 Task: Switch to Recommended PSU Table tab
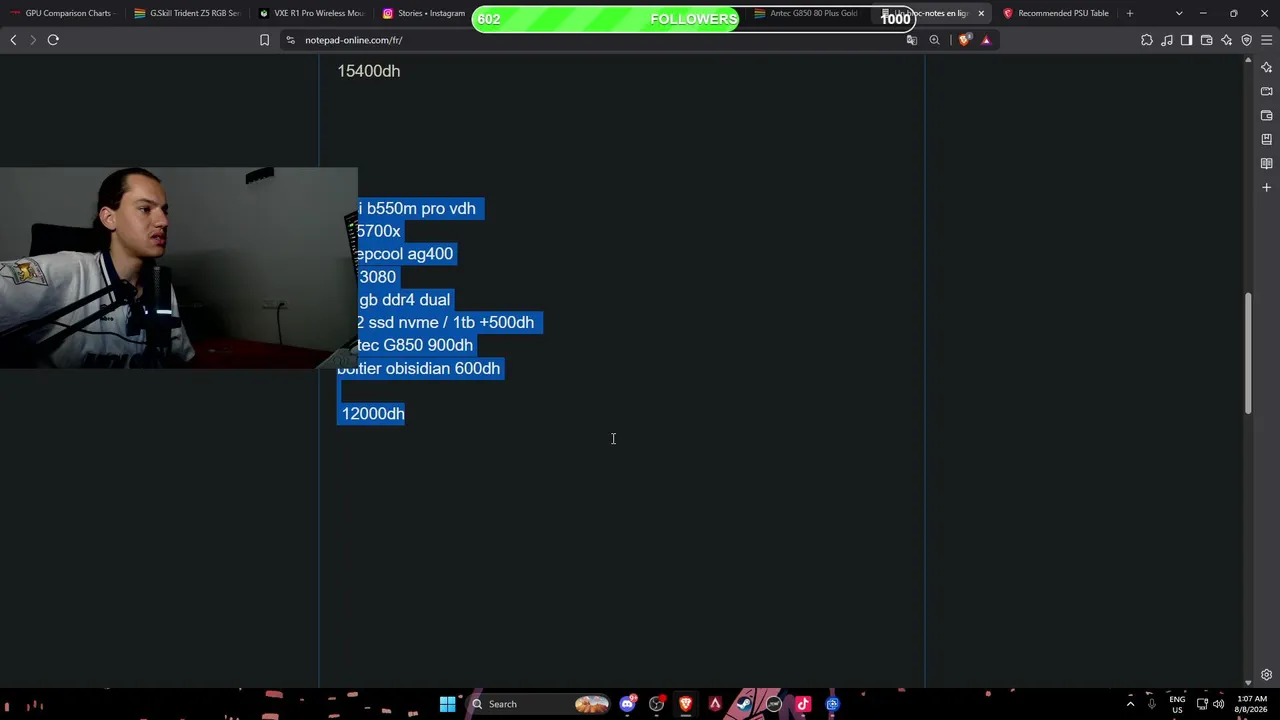(x=1055, y=13)
